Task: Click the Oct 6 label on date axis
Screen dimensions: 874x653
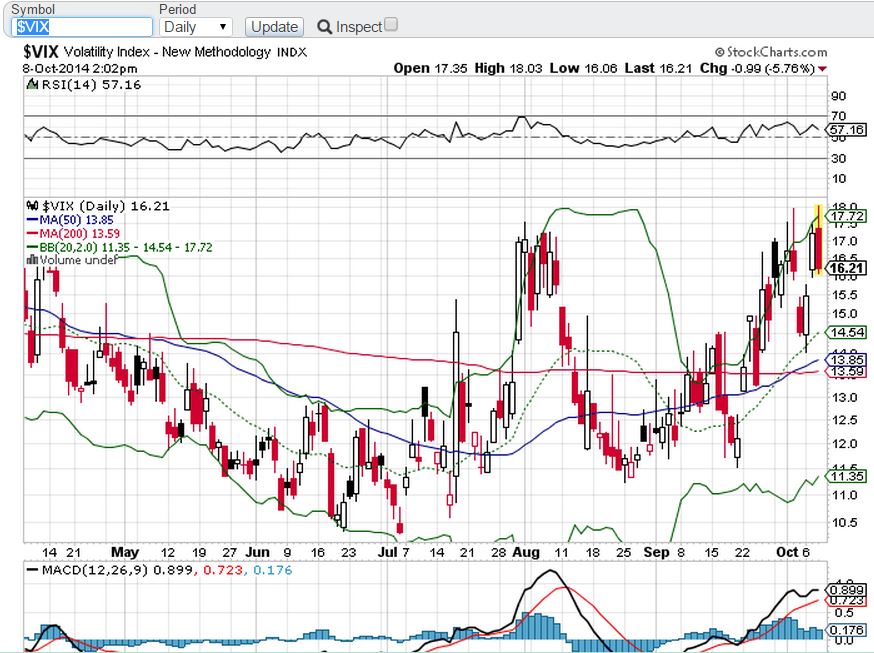Action: point(793,552)
